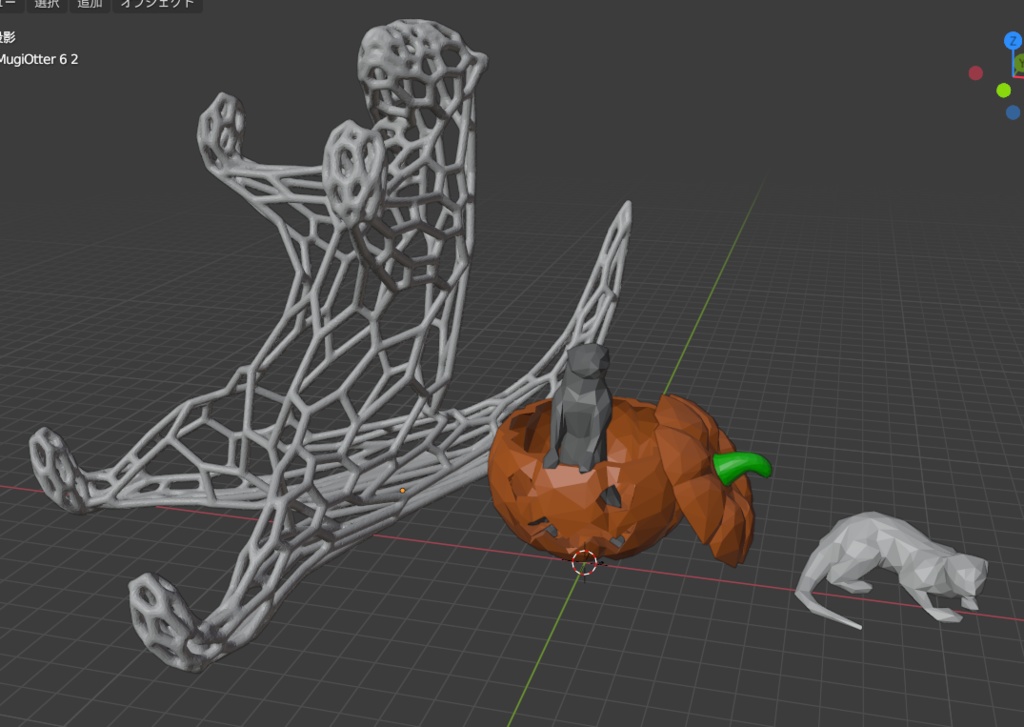Click the green Y axis handle on the gizmo
The image size is (1024, 727).
pos(1019,63)
